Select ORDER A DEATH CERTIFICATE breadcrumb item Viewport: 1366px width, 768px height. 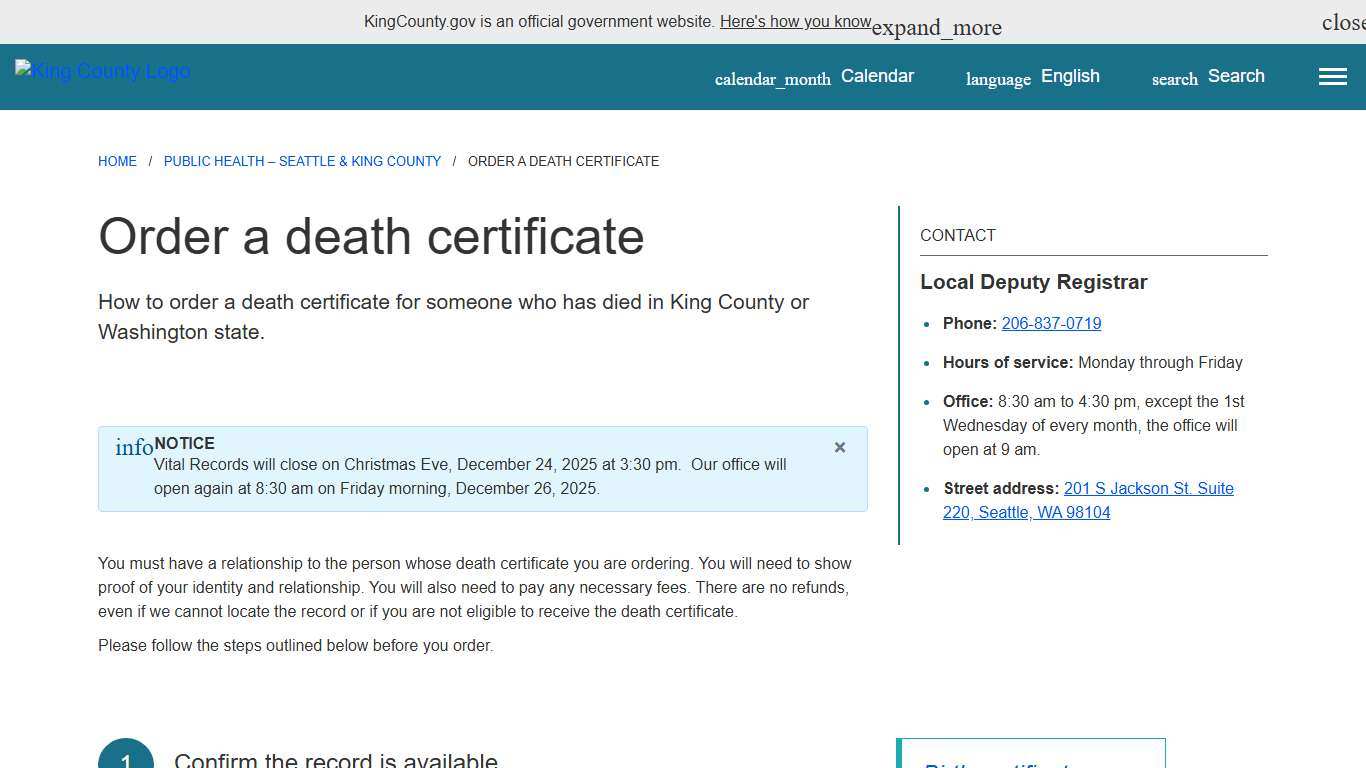point(563,161)
